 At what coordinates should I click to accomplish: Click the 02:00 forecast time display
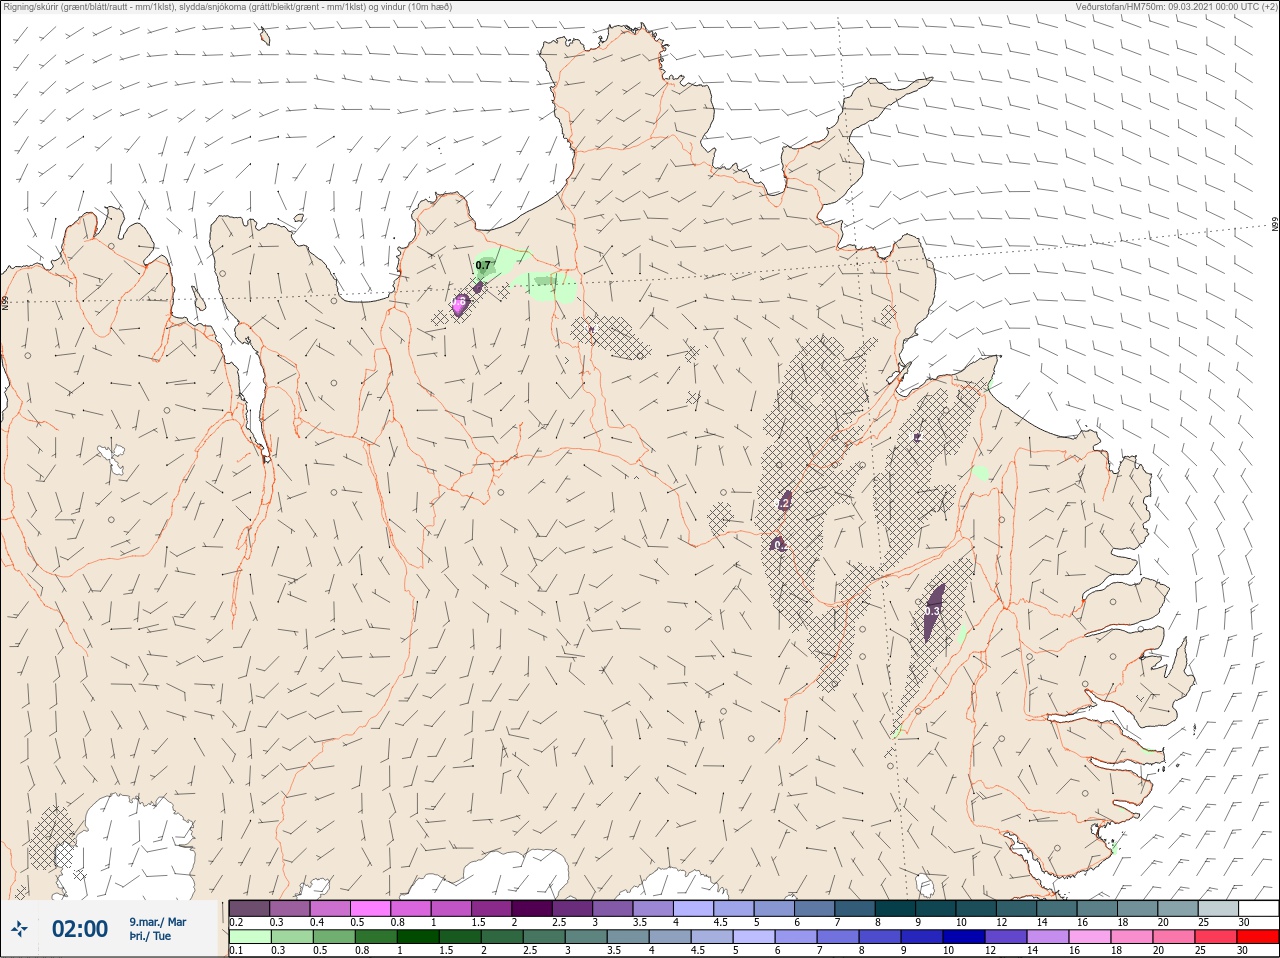pos(80,929)
